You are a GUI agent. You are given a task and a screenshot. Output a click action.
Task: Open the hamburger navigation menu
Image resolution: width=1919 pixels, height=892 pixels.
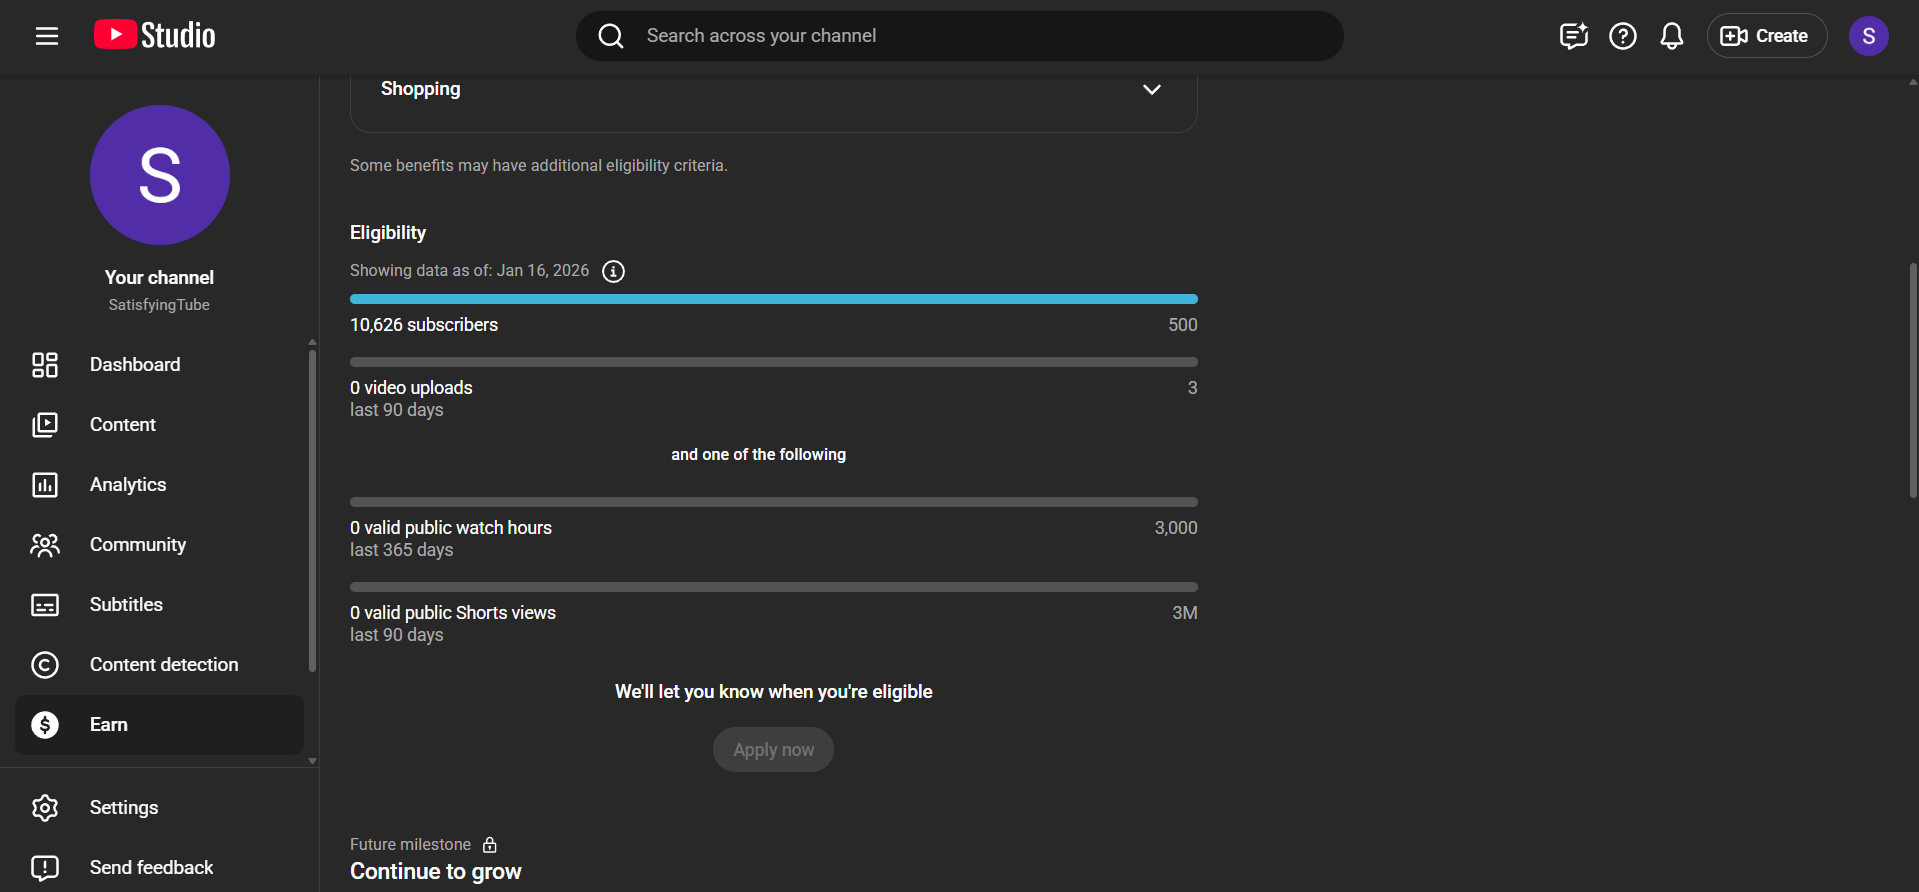click(47, 36)
